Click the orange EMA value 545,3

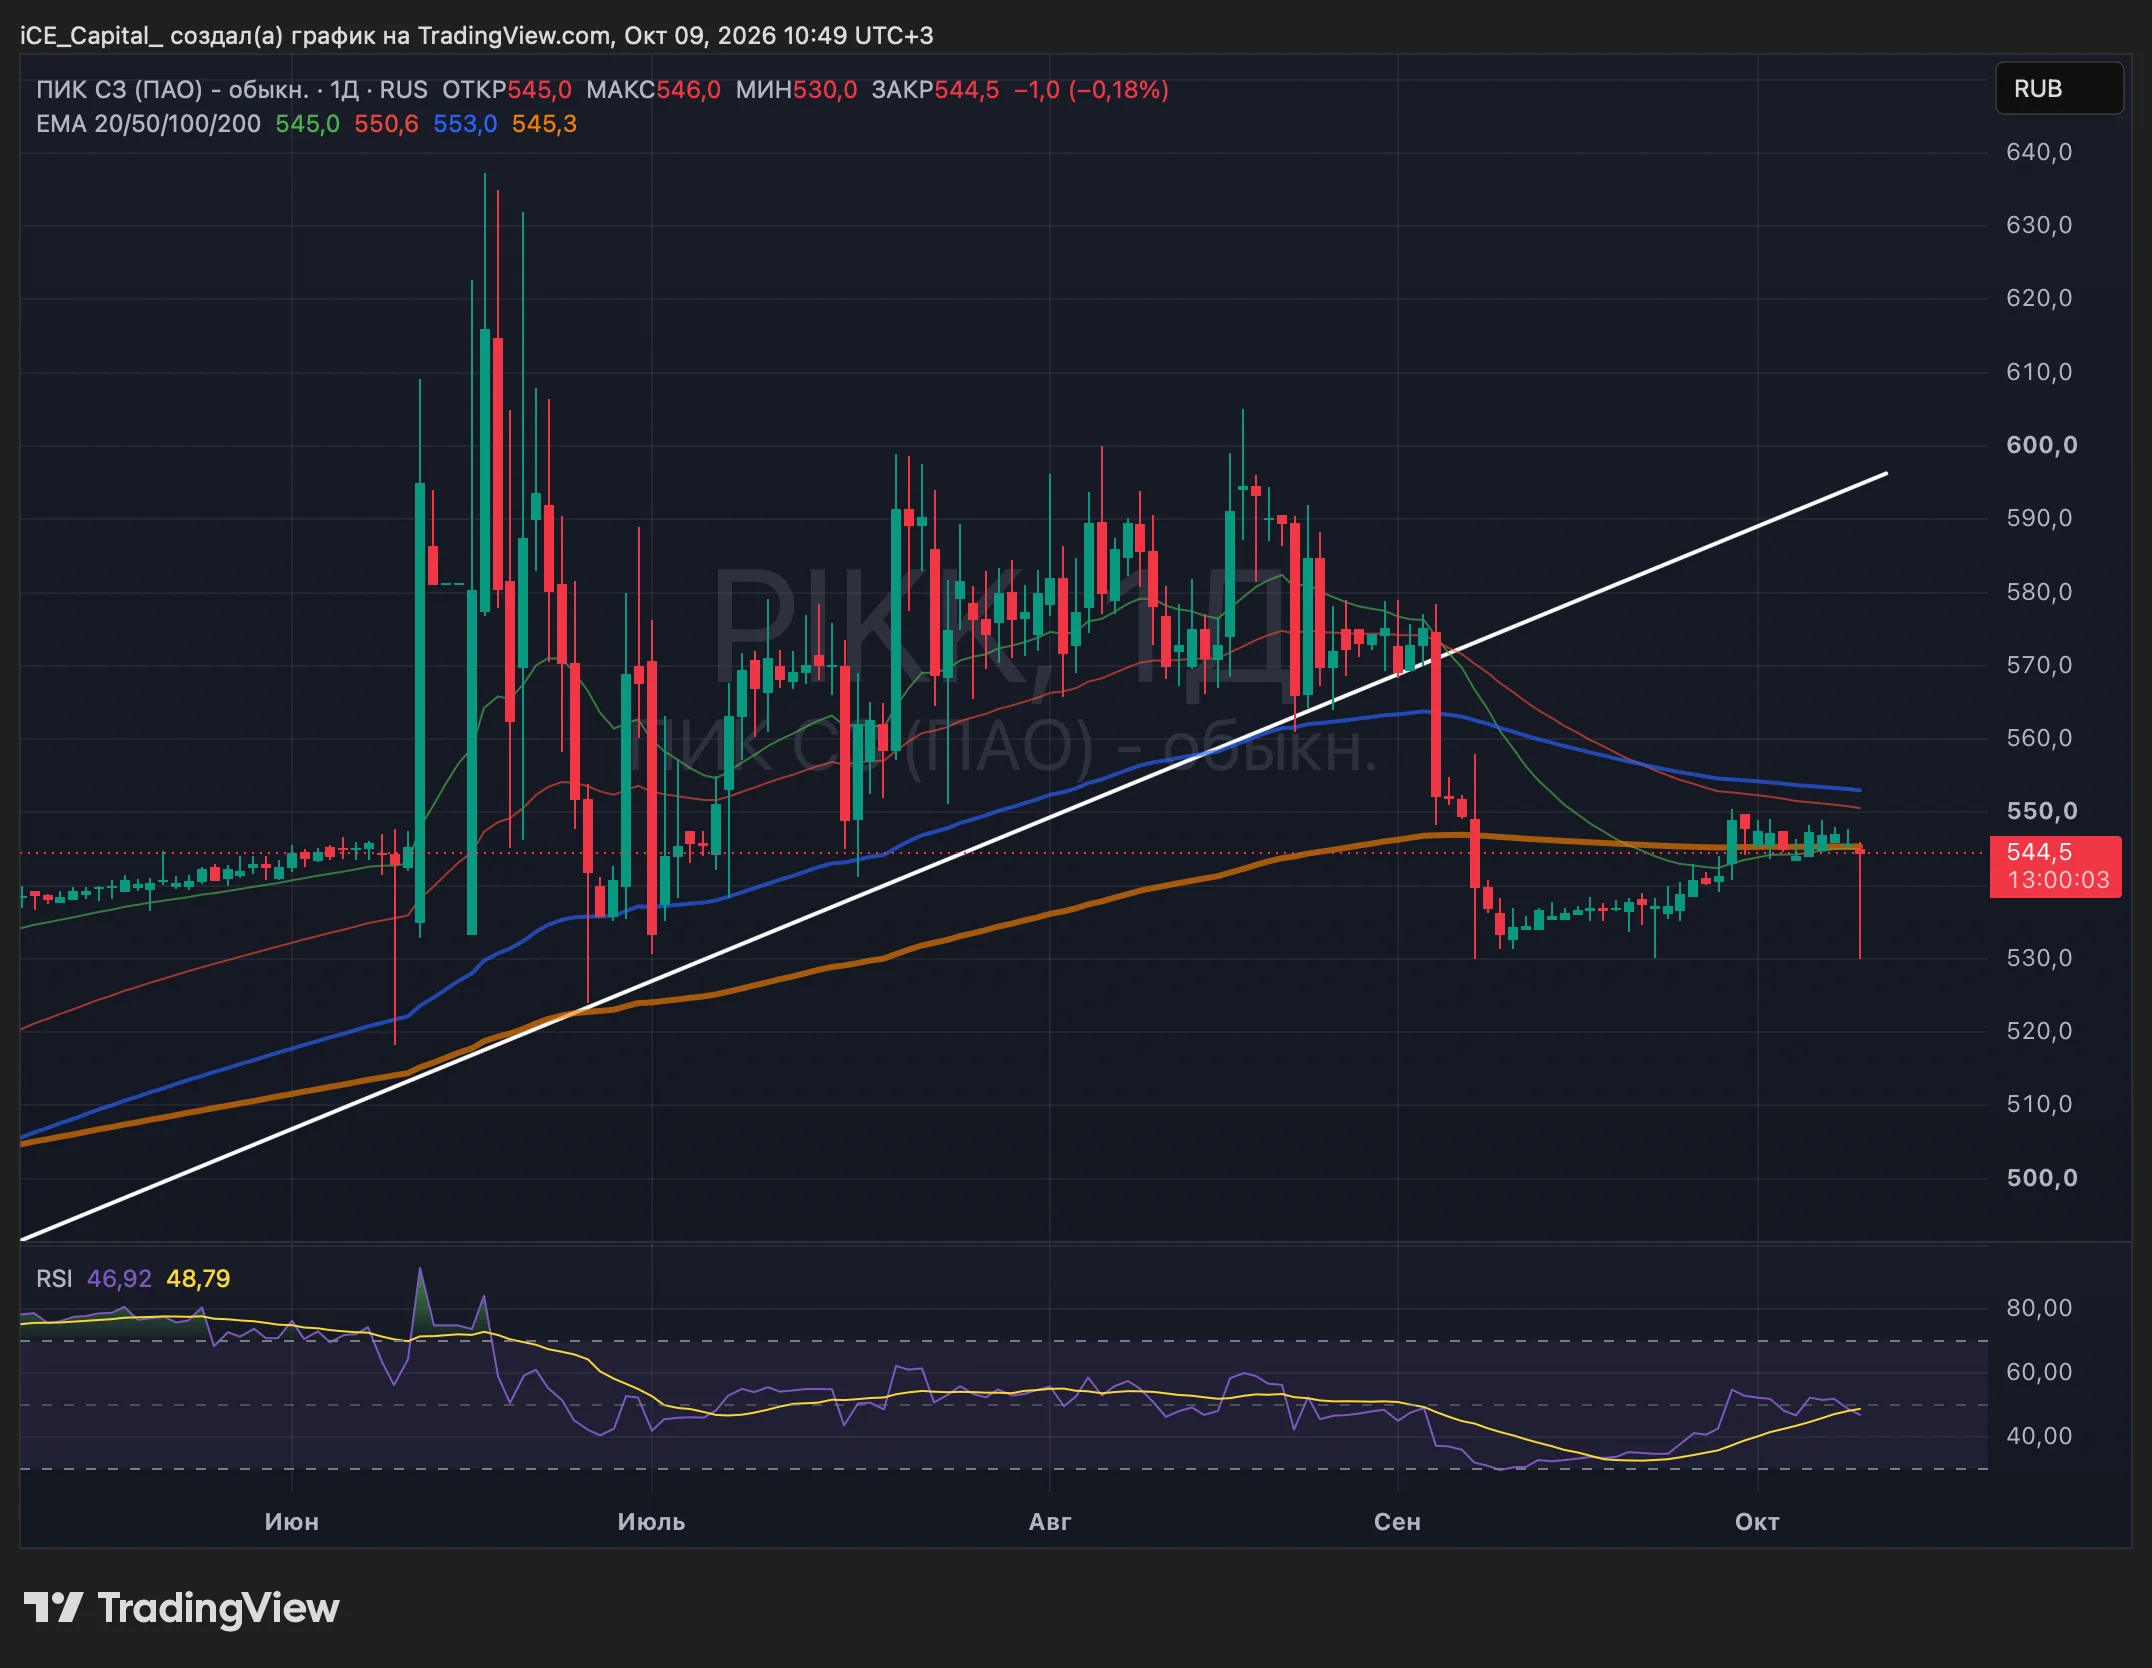pyautogui.click(x=544, y=124)
